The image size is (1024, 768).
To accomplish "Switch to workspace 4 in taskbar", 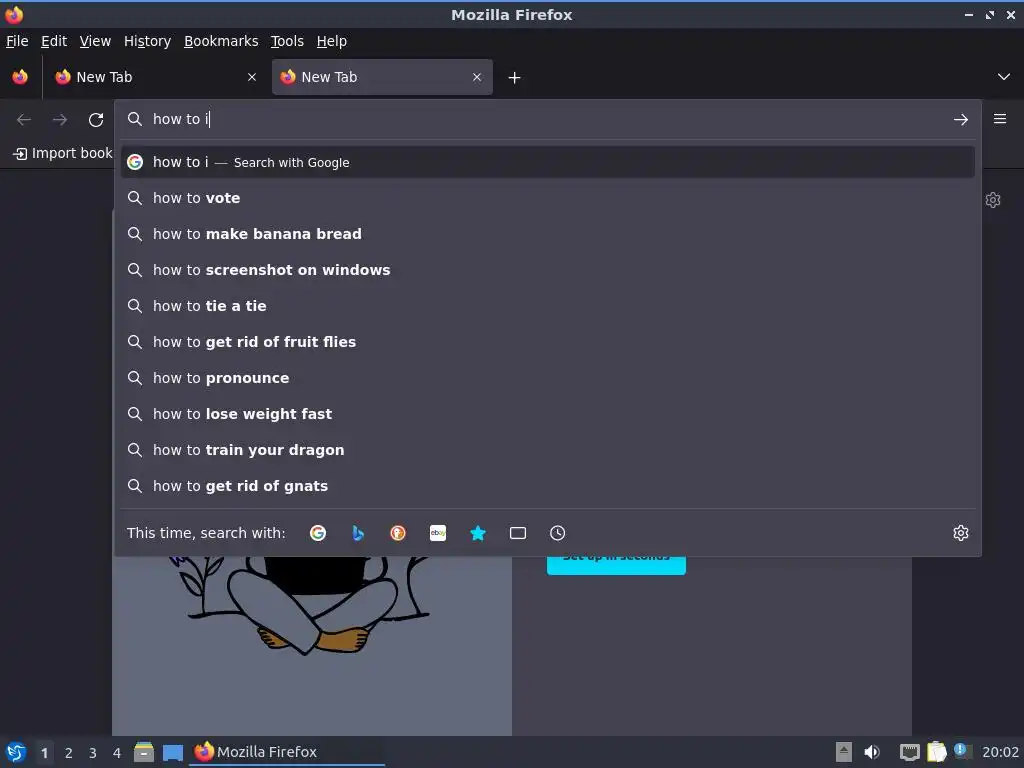I will point(117,753).
